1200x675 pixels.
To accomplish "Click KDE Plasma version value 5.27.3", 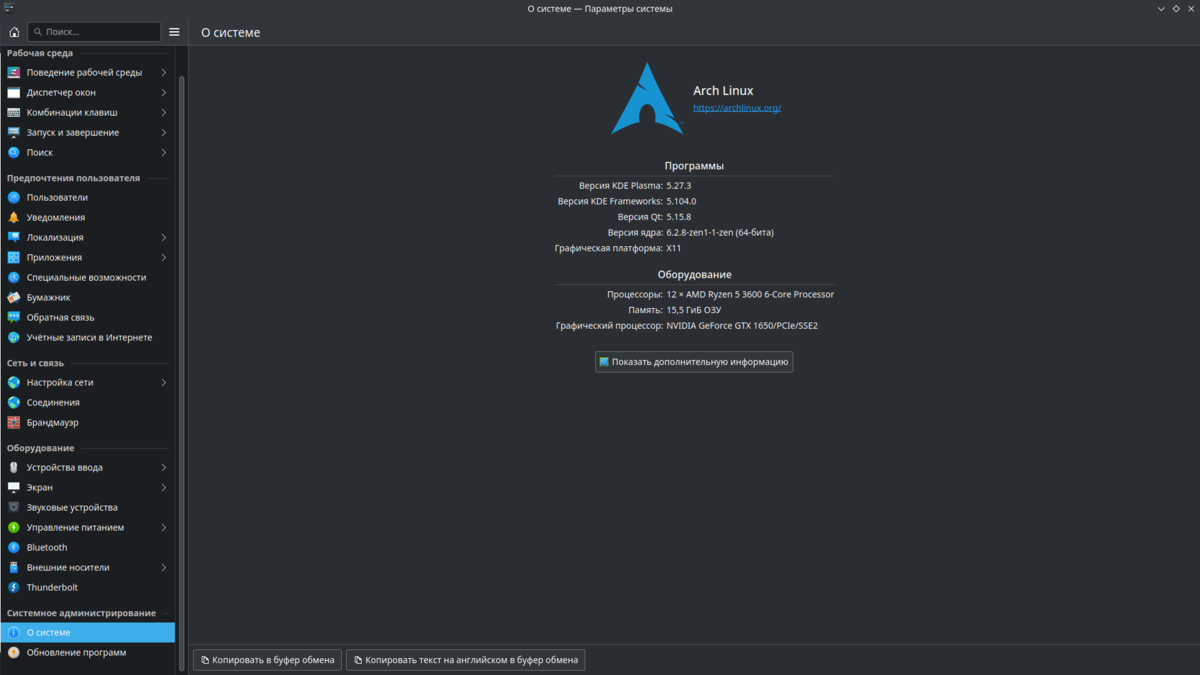I will [x=679, y=186].
